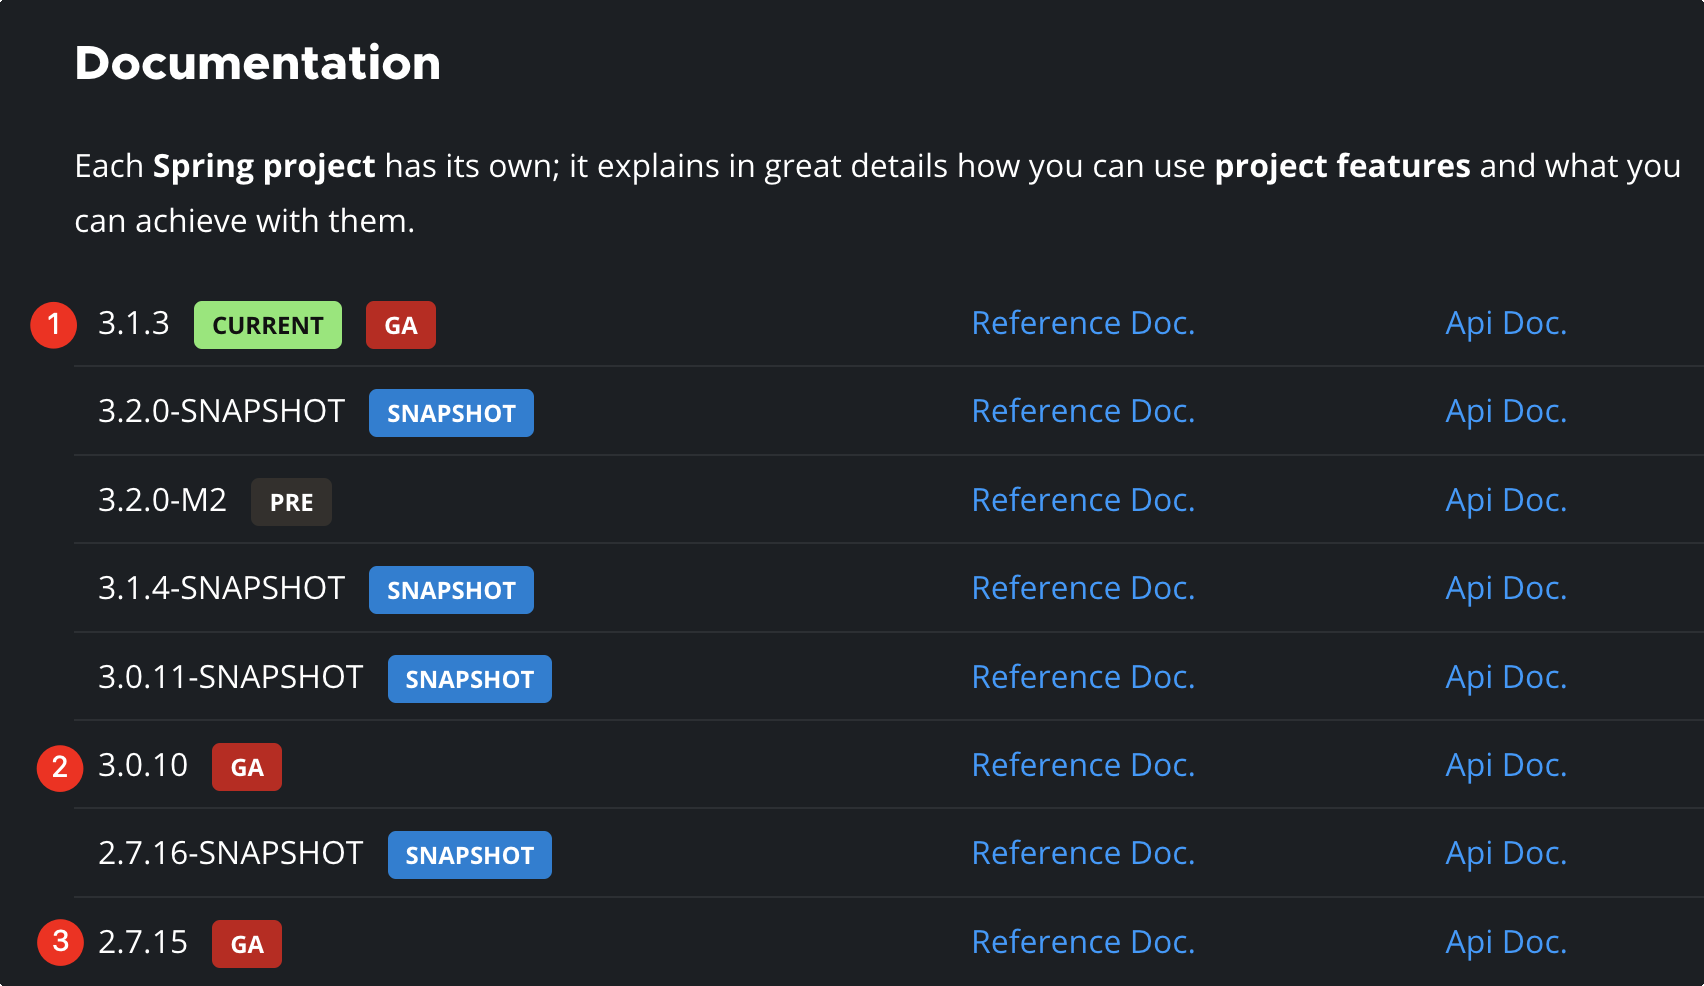Open Api Doc for version 2.7.15
The width and height of the screenshot is (1704, 986).
point(1505,942)
